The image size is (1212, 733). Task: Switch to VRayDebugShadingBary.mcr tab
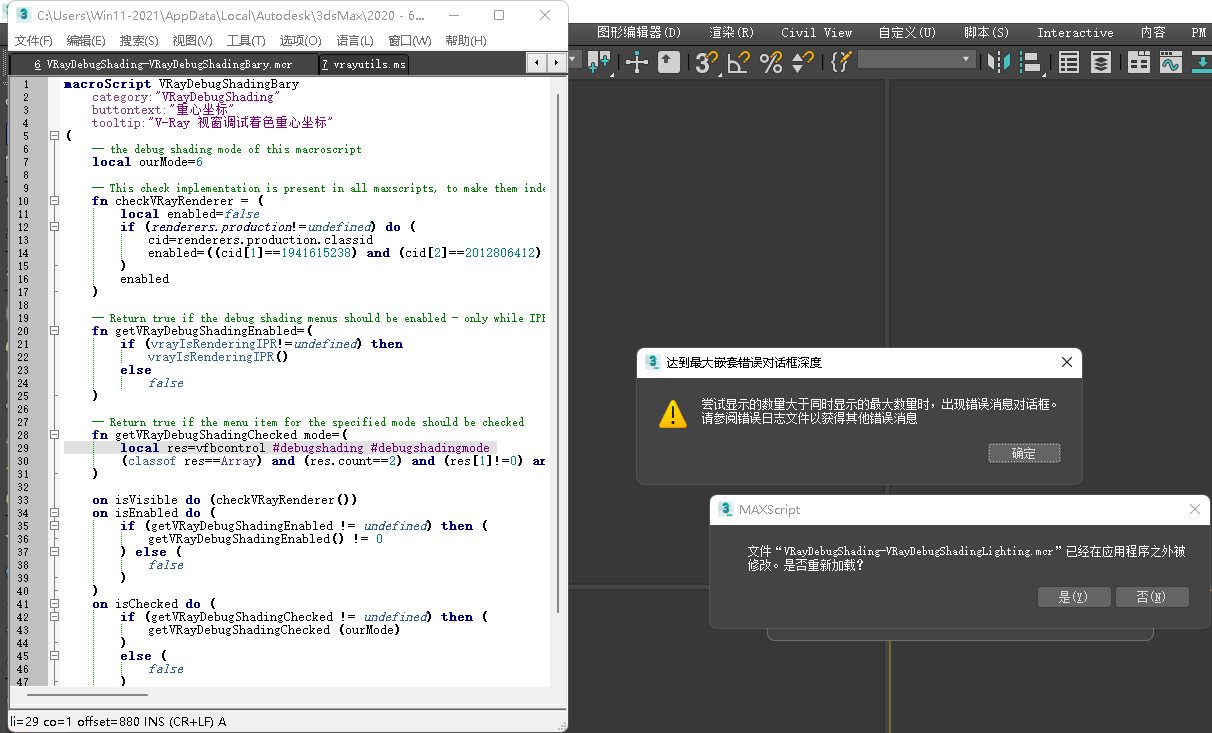pyautogui.click(x=163, y=64)
